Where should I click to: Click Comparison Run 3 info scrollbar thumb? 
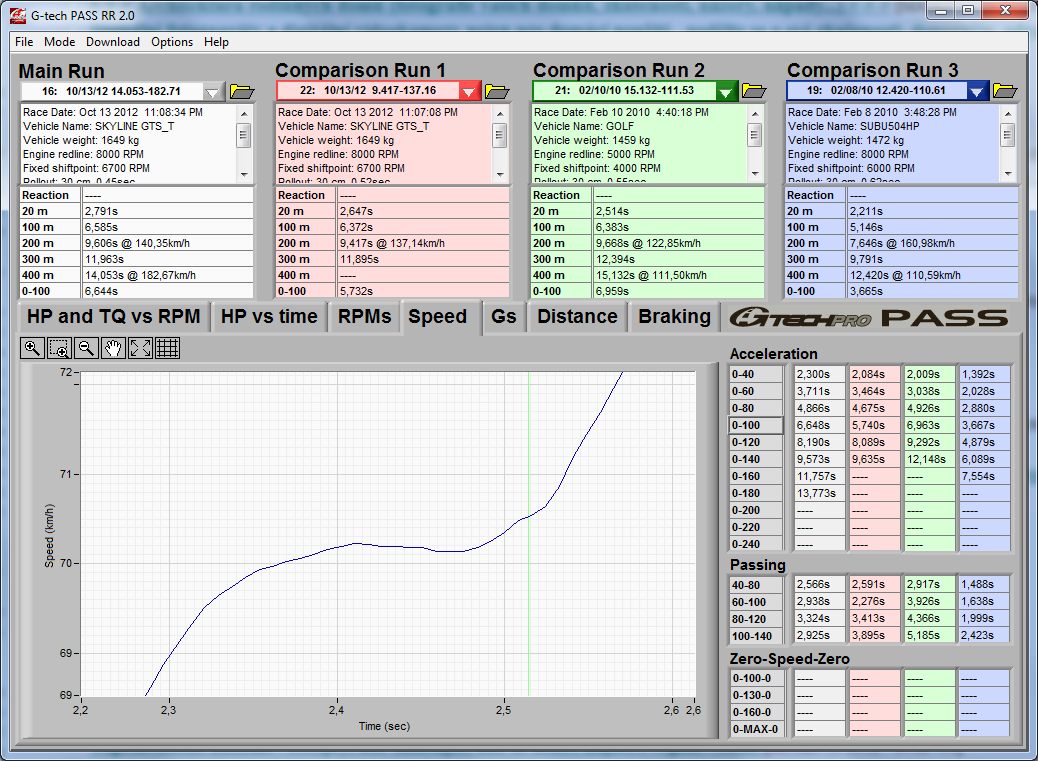coord(1008,136)
